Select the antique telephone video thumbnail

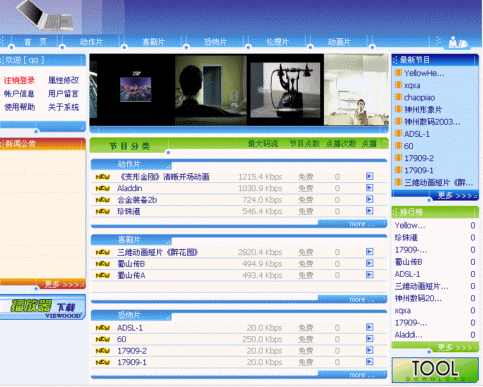[x=285, y=90]
